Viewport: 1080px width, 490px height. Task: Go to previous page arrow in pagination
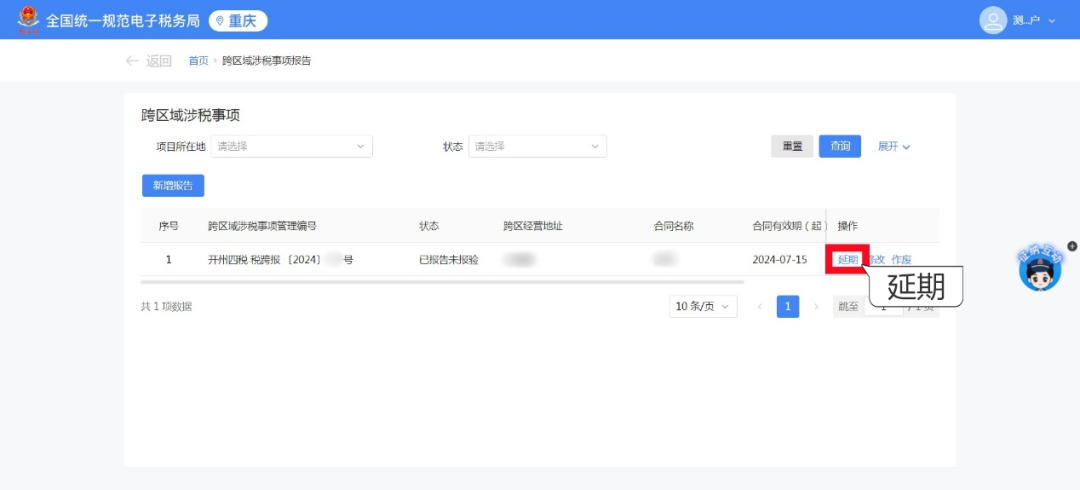pyautogui.click(x=760, y=307)
